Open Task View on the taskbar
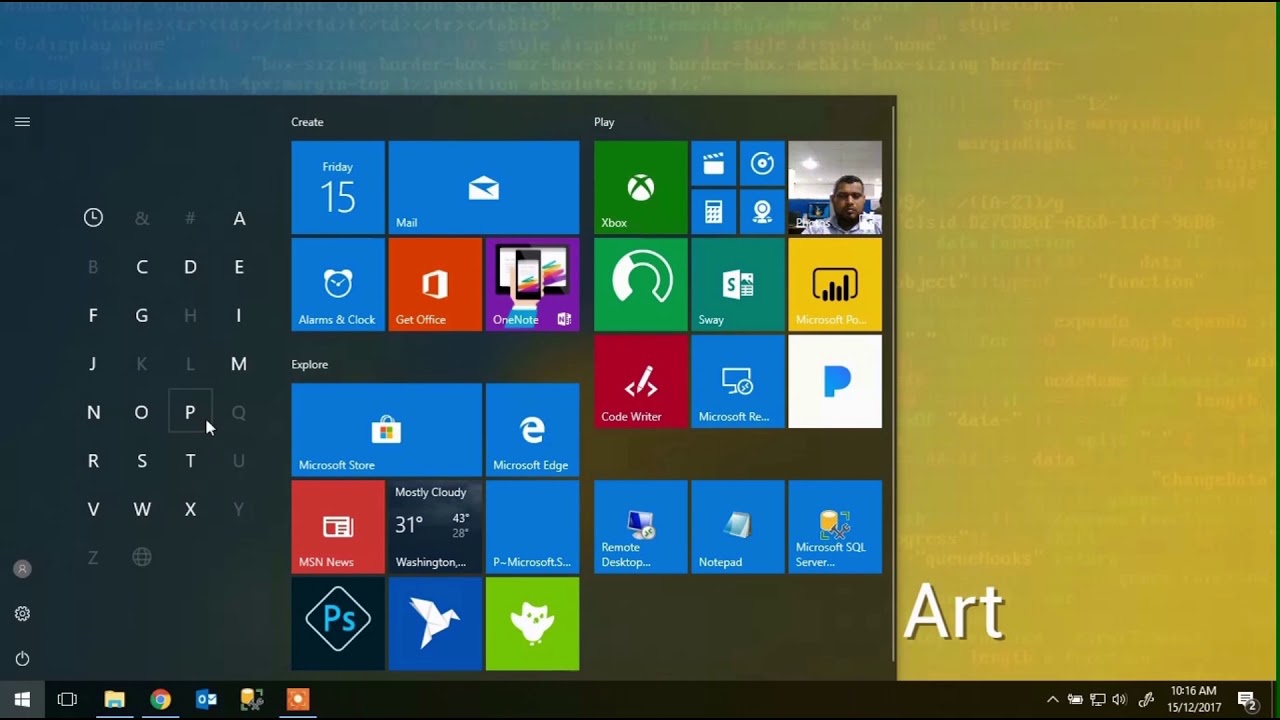This screenshot has height=720, width=1280. (67, 700)
